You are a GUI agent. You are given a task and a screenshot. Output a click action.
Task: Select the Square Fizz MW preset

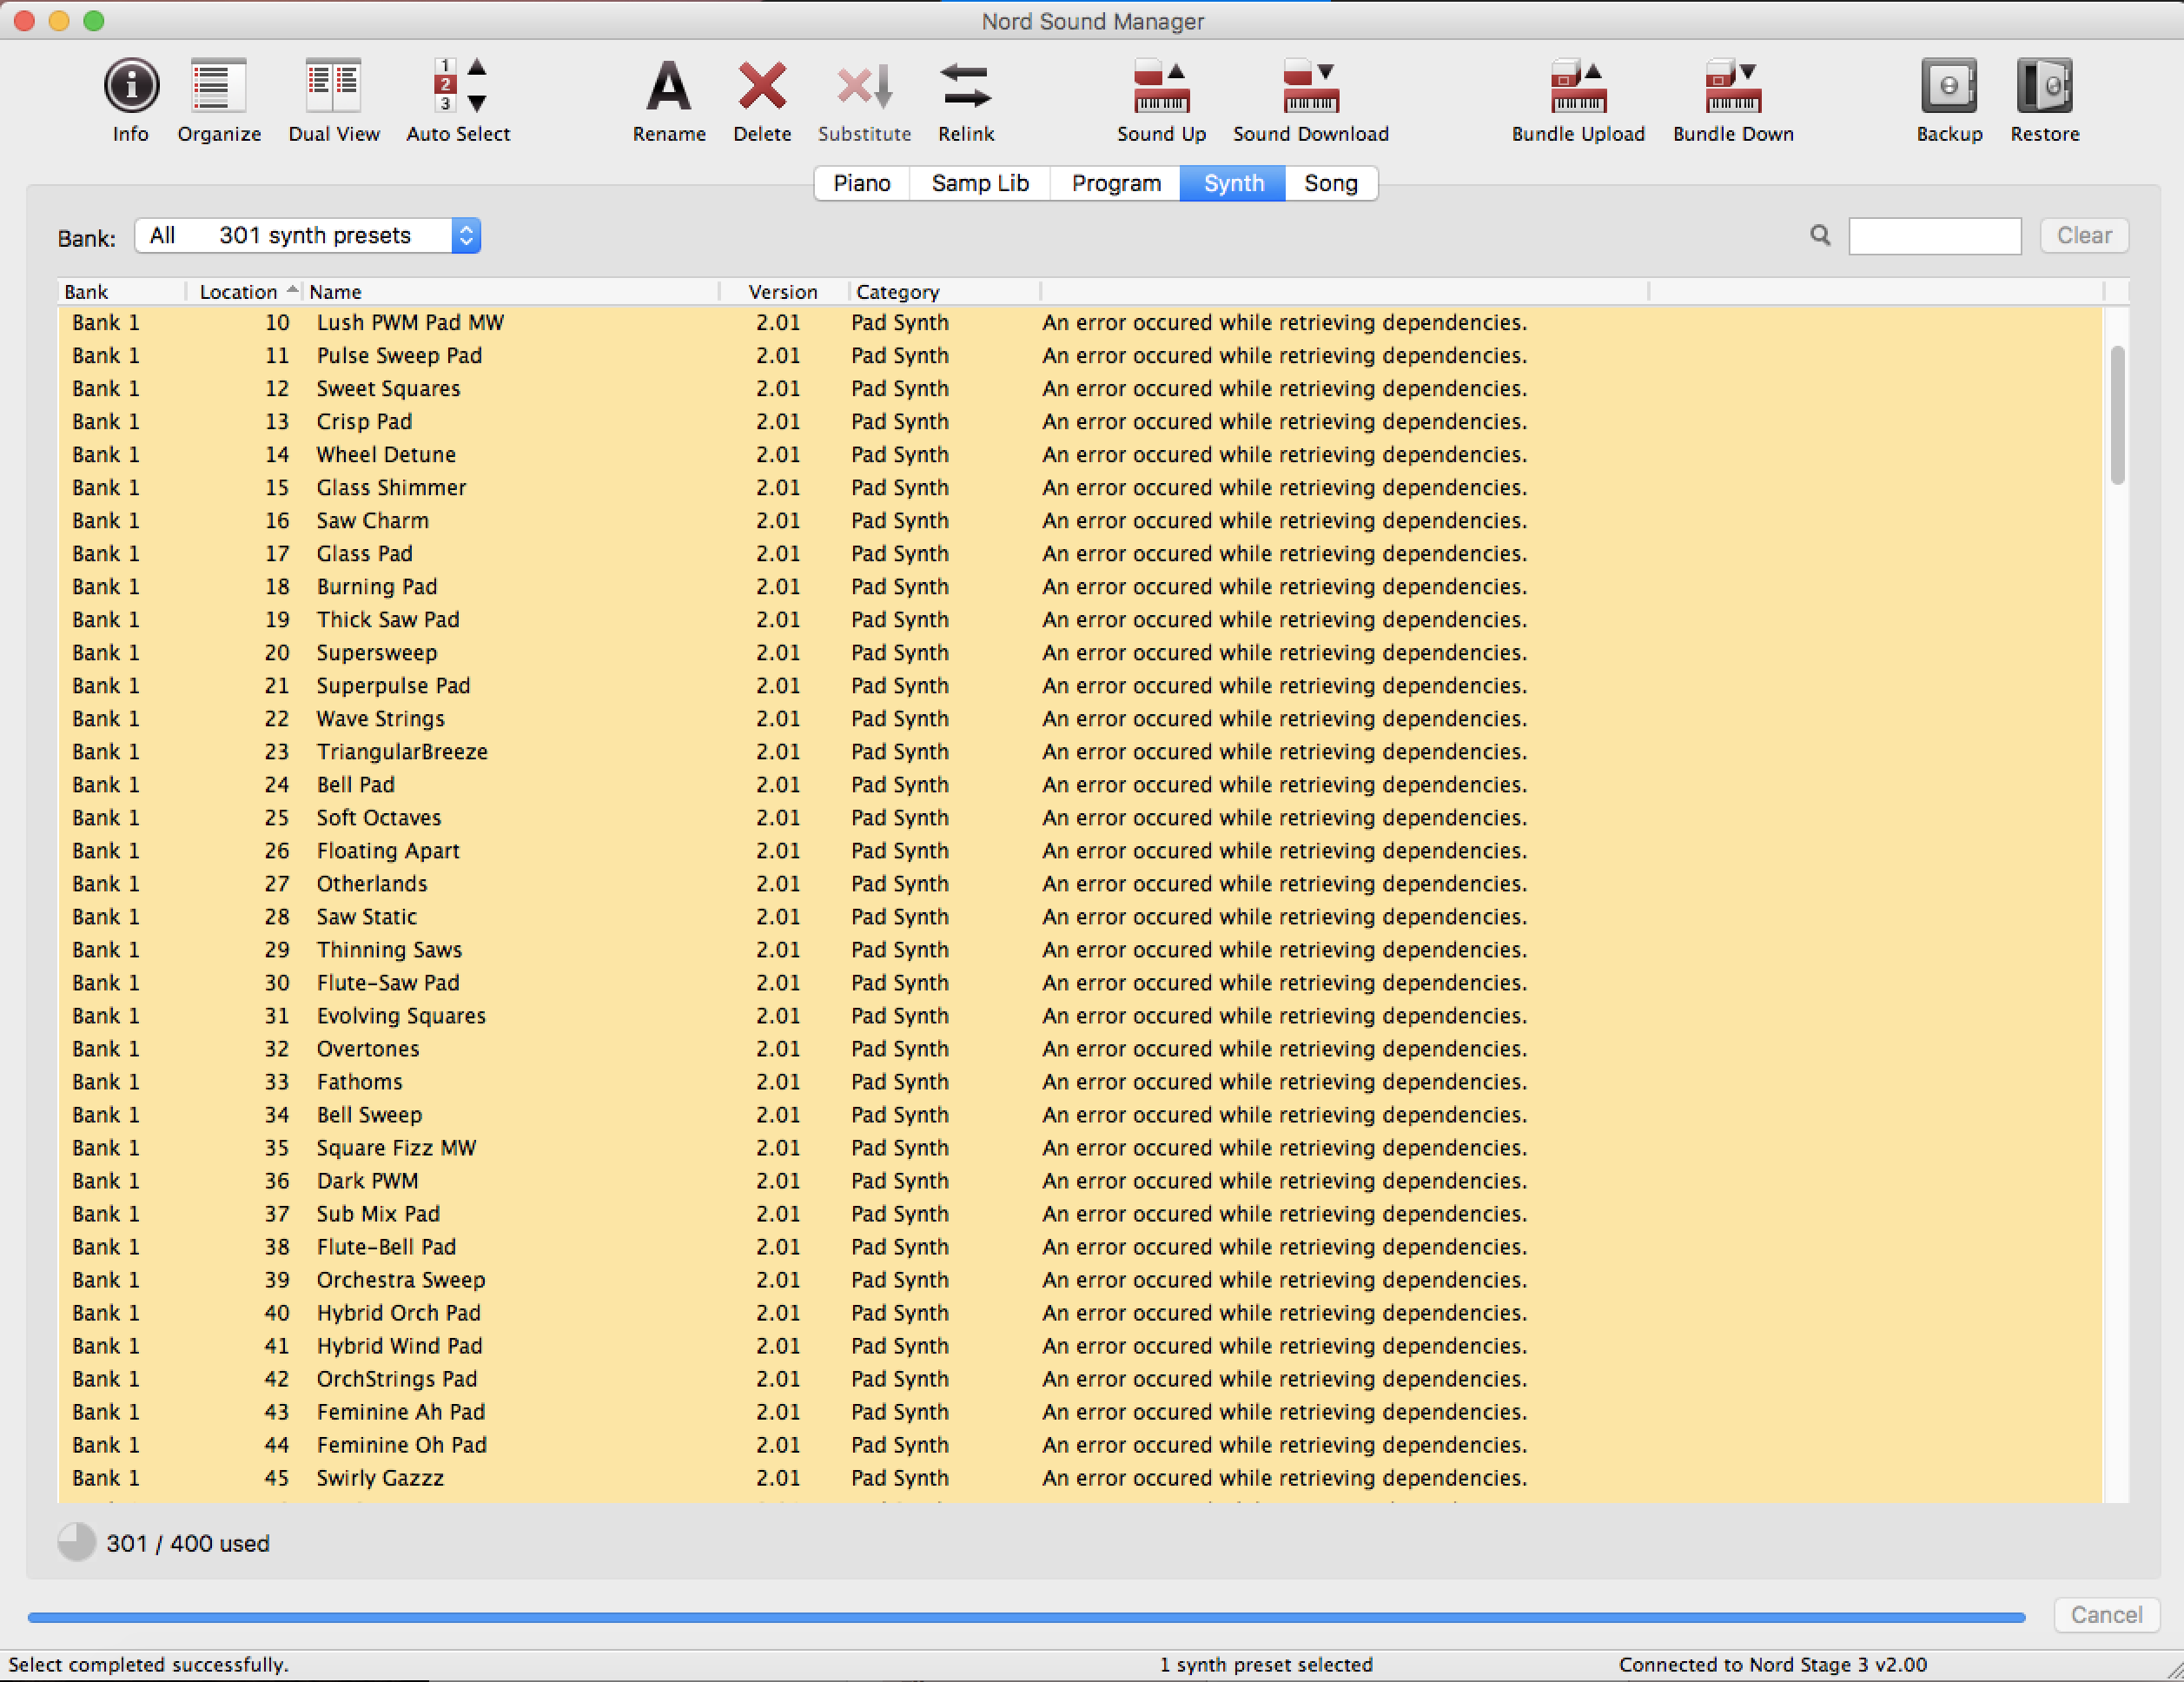(1080, 1147)
